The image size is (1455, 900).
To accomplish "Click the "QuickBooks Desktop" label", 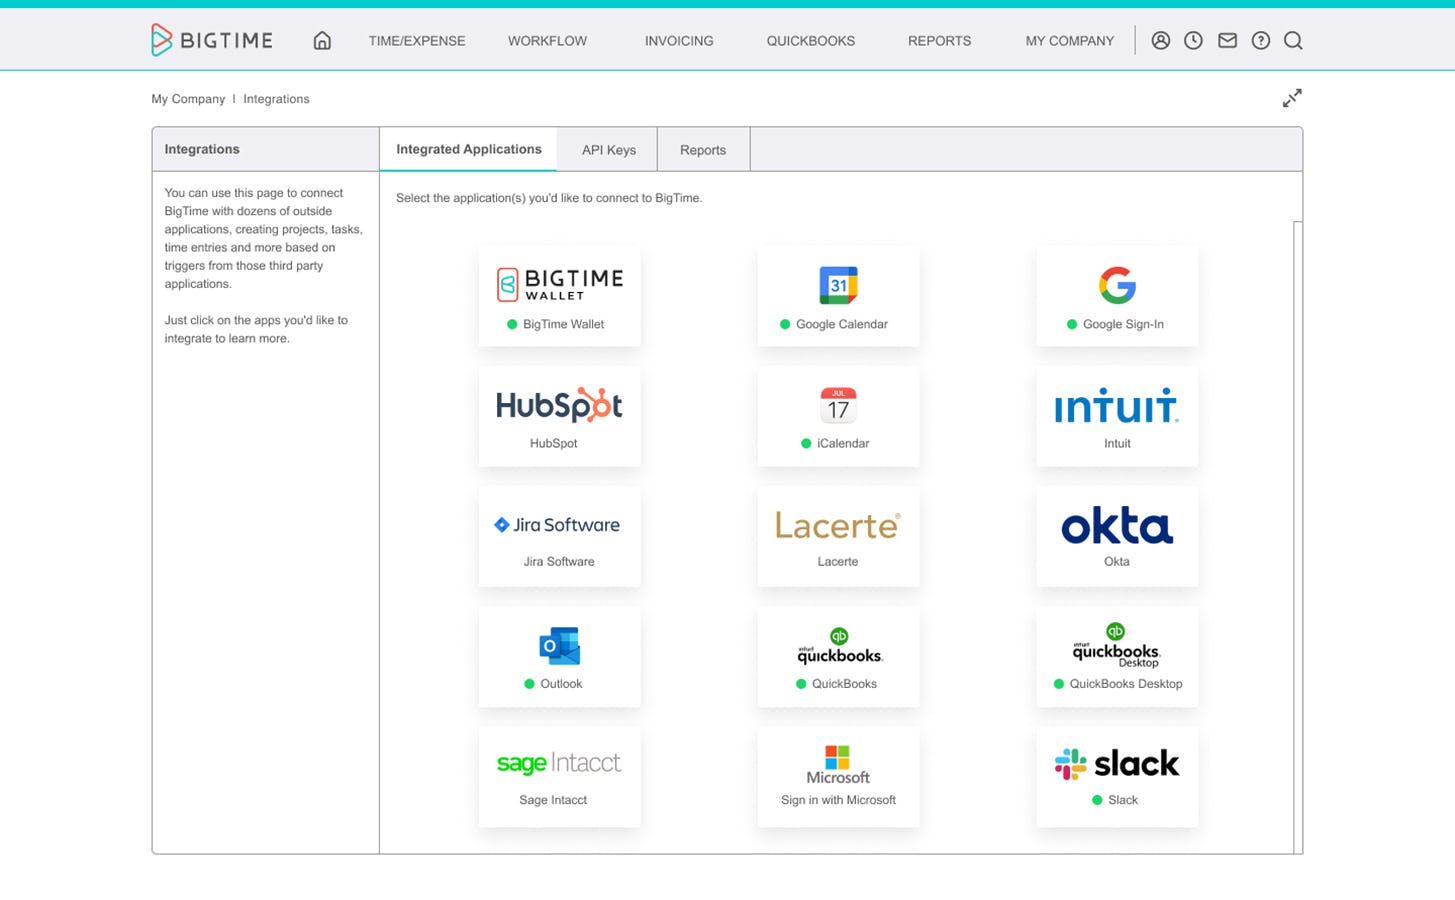I will pos(1126,684).
